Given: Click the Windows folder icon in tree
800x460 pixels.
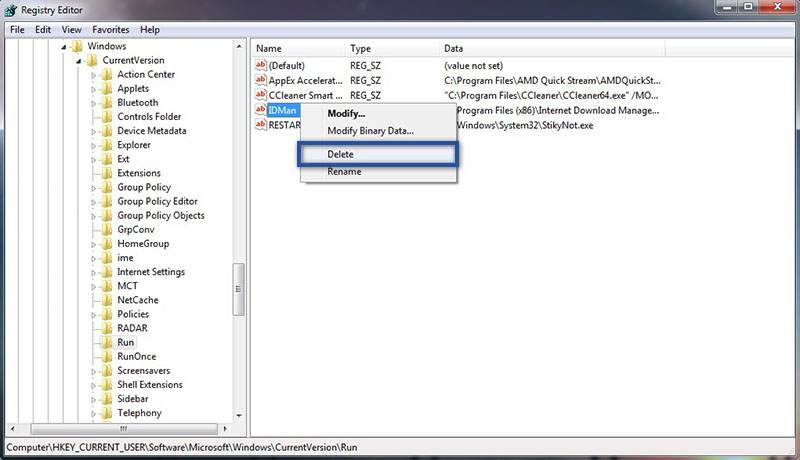Looking at the screenshot, I should pos(77,46).
